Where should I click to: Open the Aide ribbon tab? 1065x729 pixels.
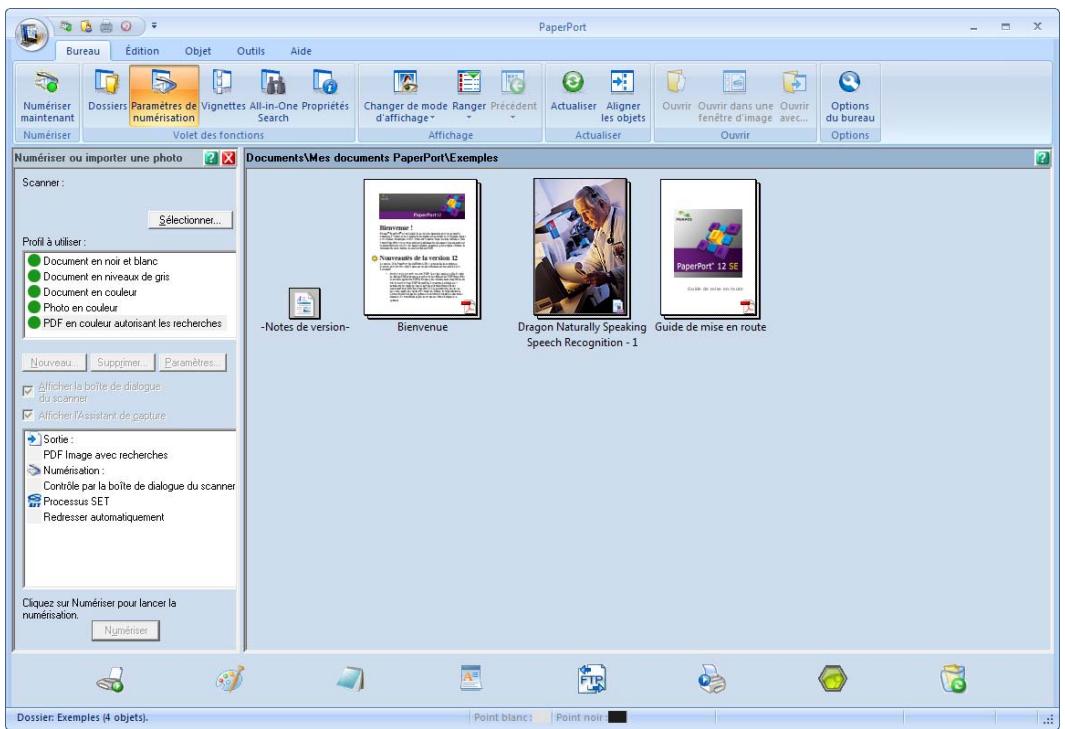(301, 51)
